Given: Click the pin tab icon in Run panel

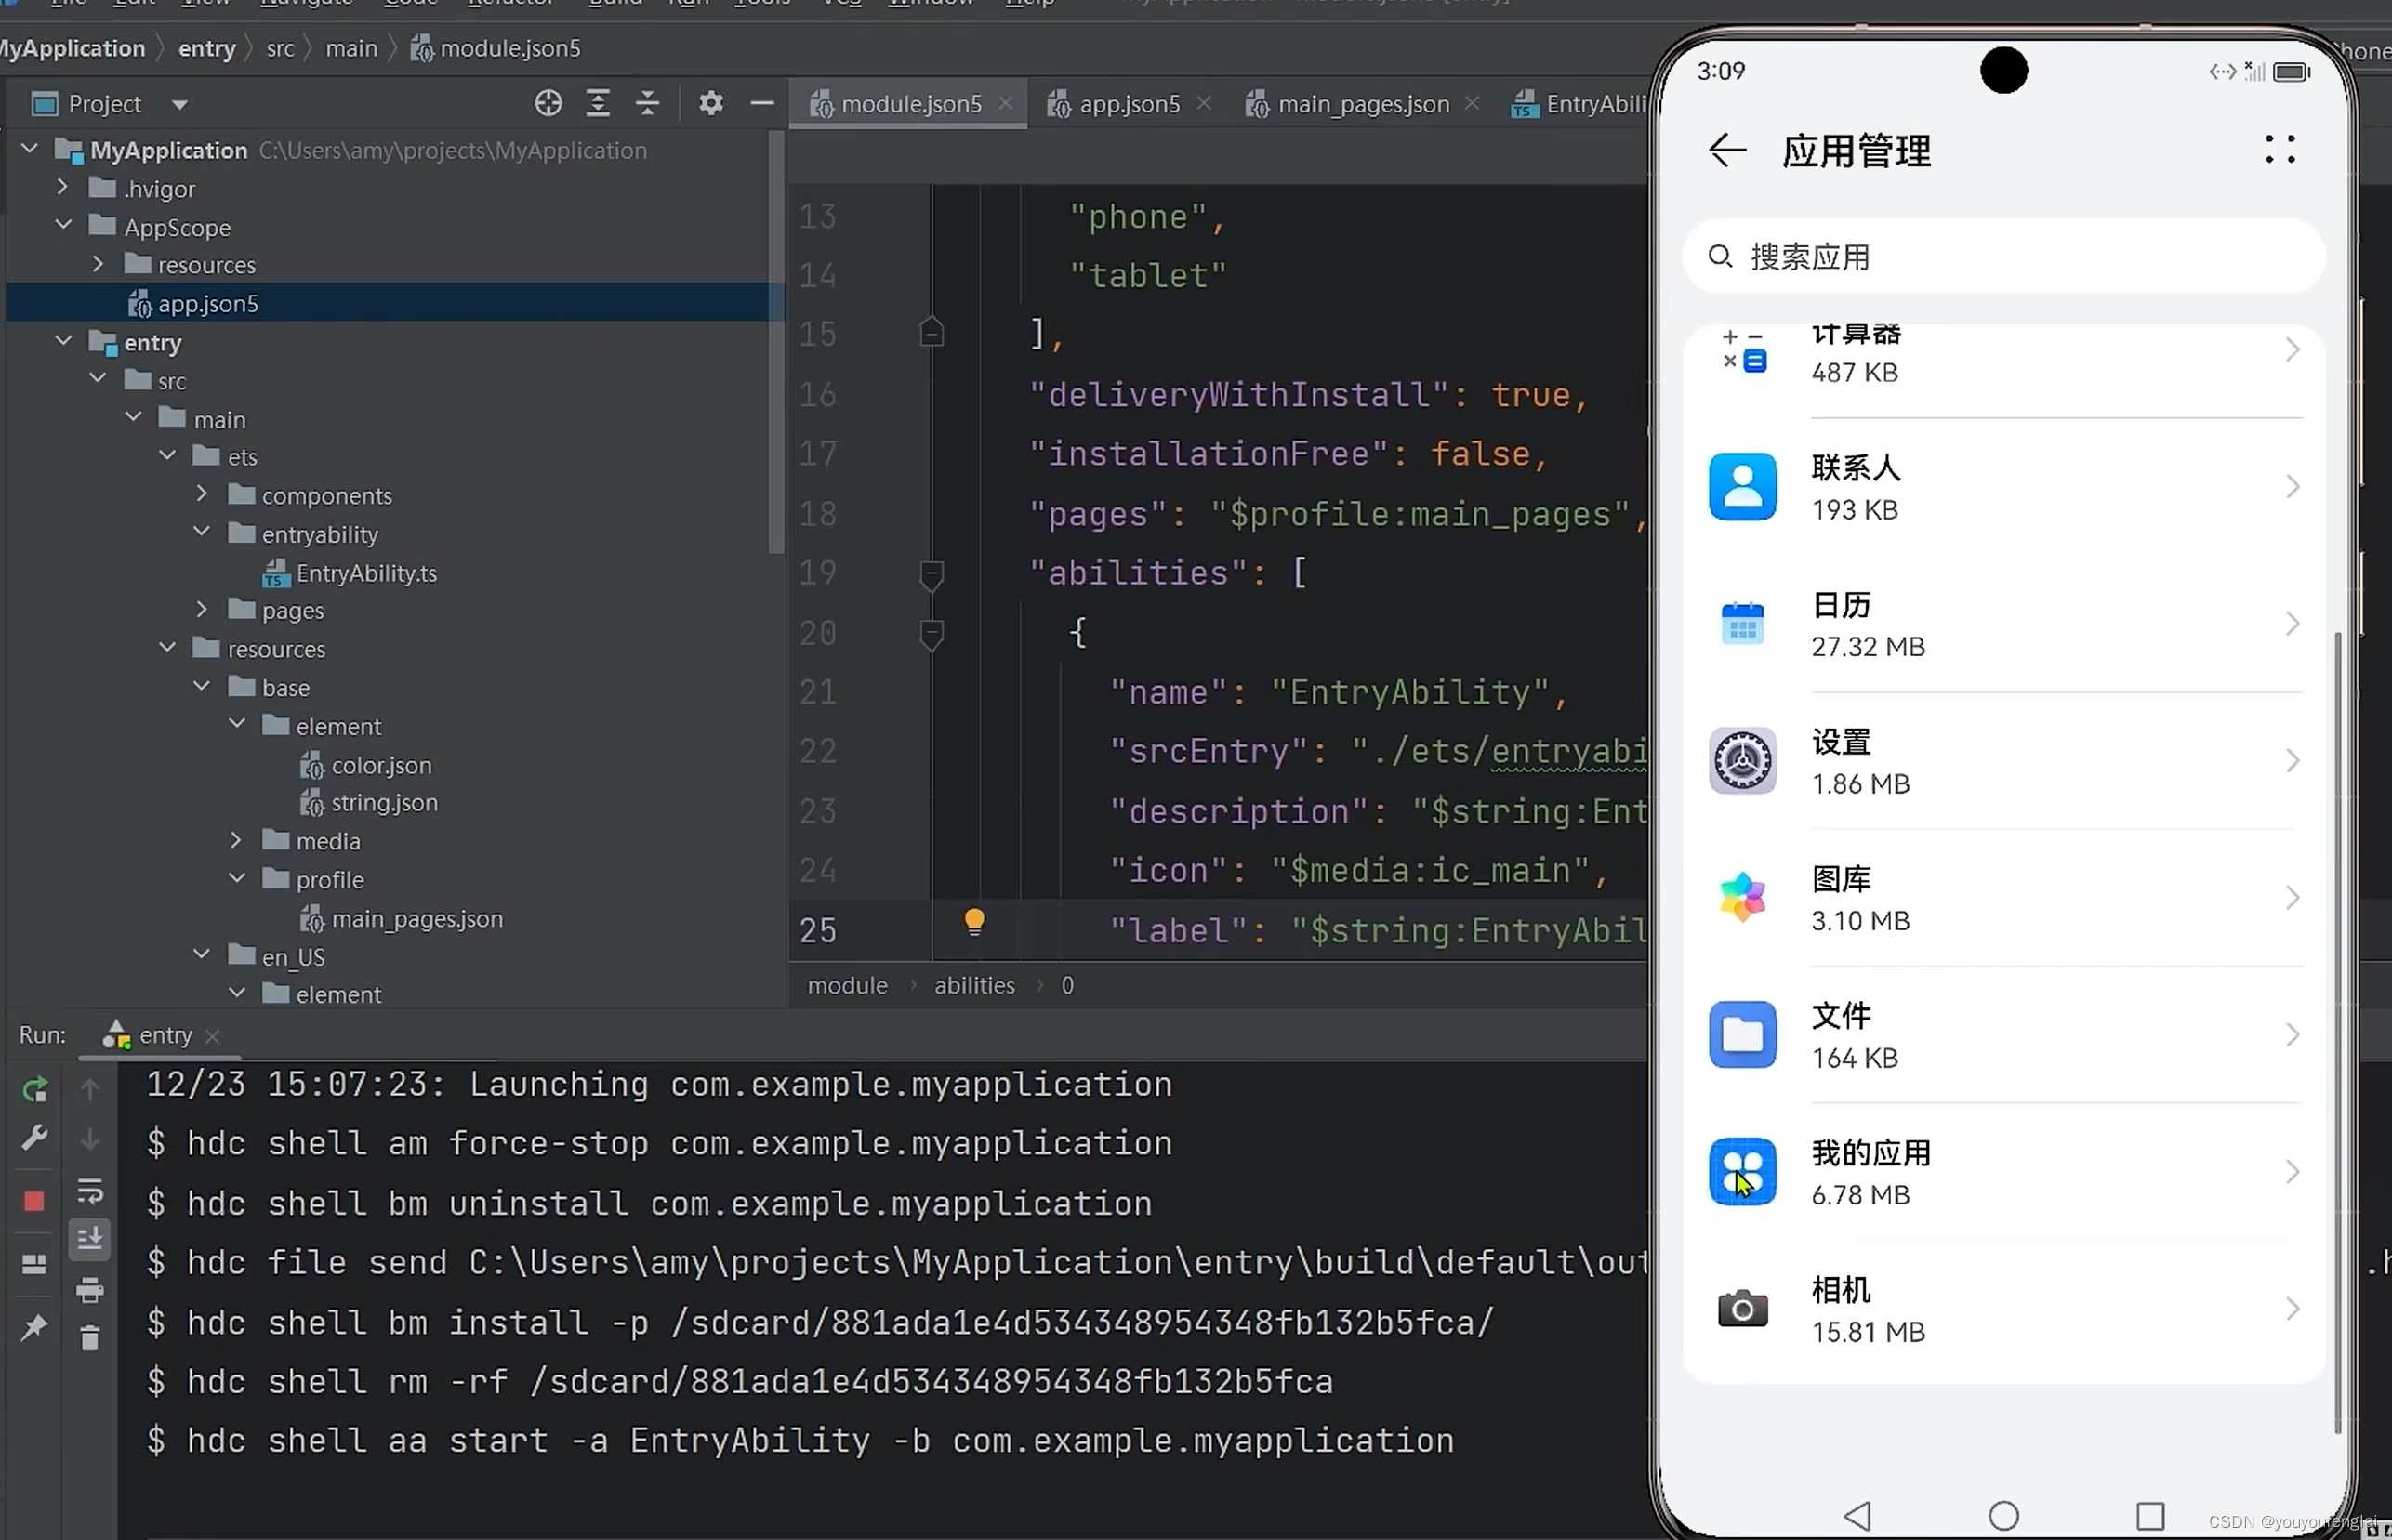Looking at the screenshot, I should 34,1328.
